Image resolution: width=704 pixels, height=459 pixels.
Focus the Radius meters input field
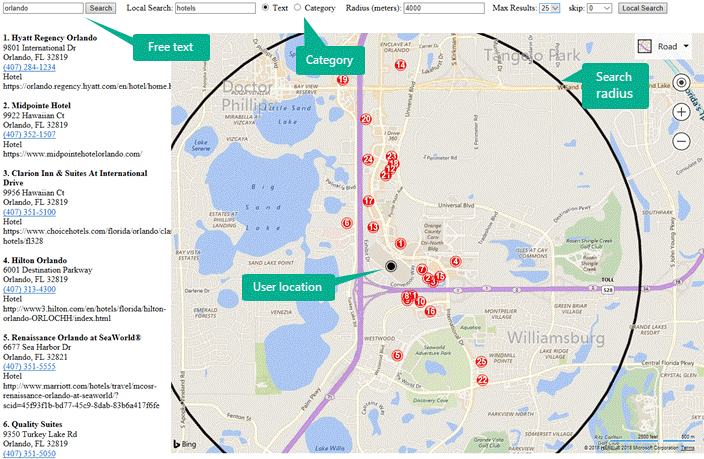pyautogui.click(x=444, y=8)
